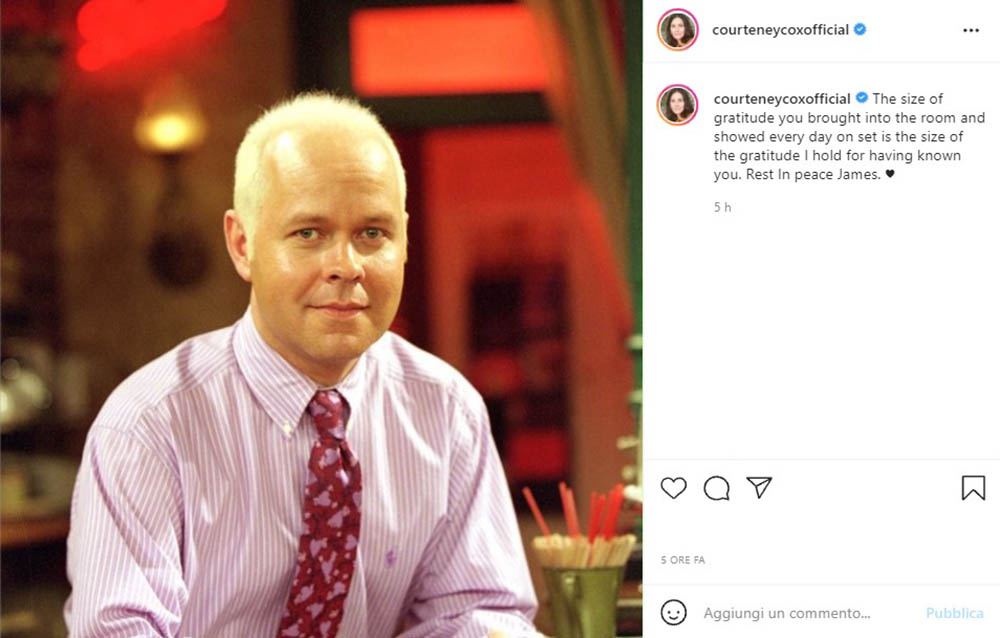Open the three-dot more options menu

[x=971, y=30]
